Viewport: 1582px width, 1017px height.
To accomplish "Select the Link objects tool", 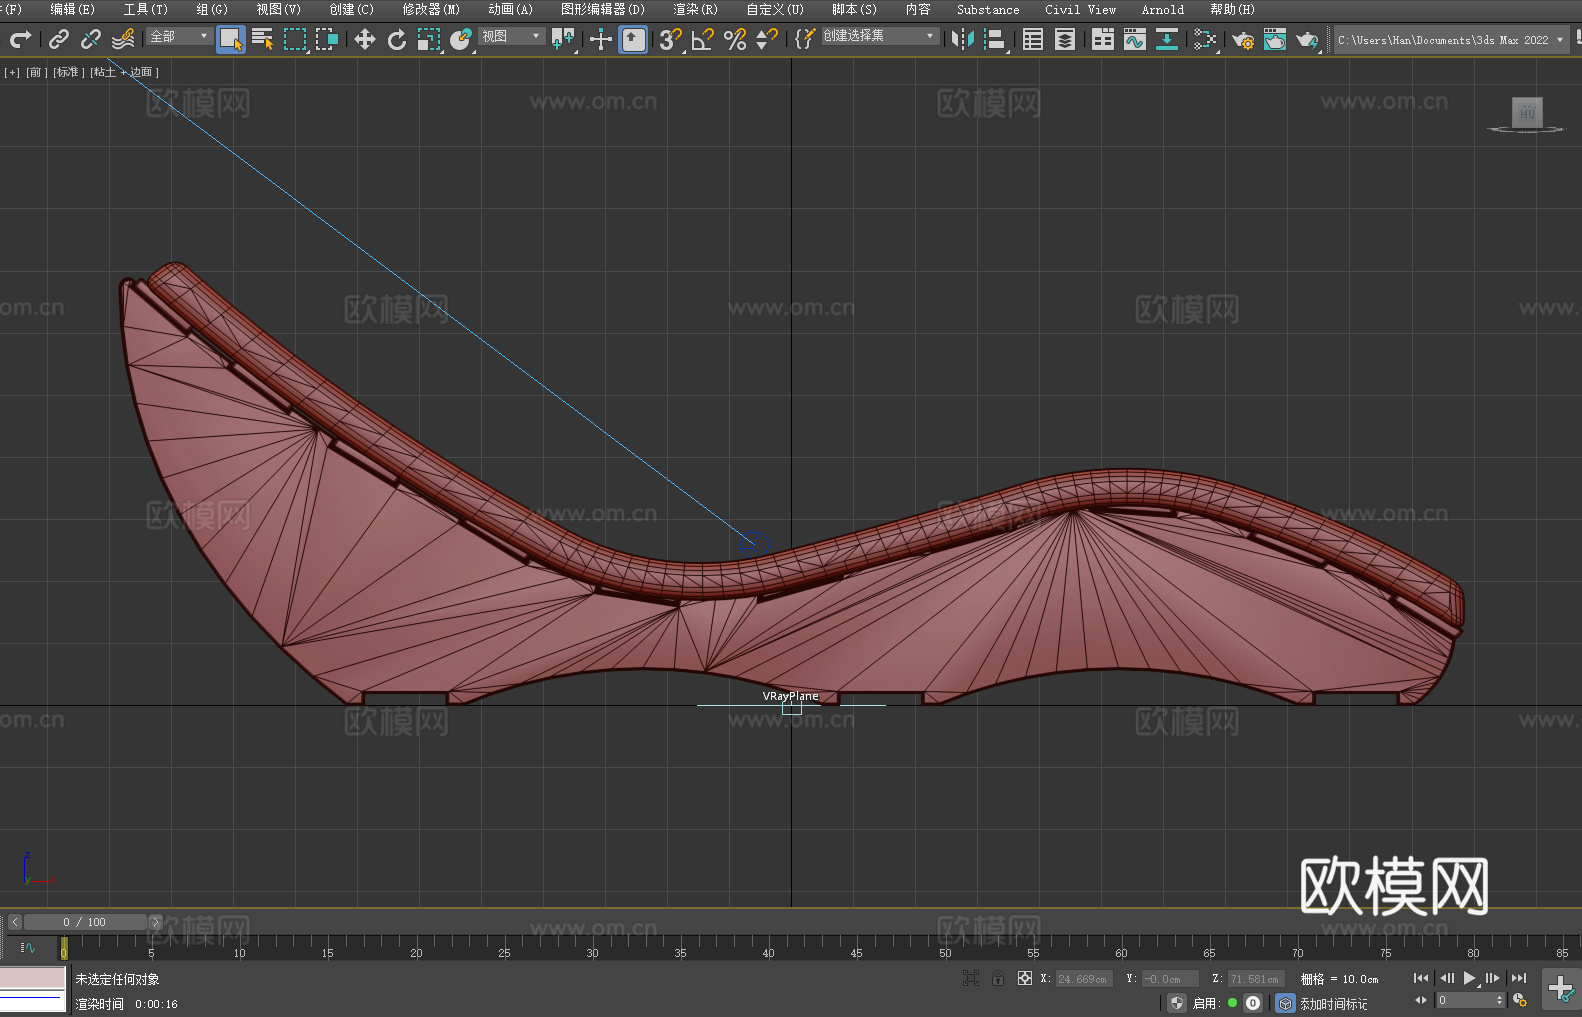I will [59, 39].
